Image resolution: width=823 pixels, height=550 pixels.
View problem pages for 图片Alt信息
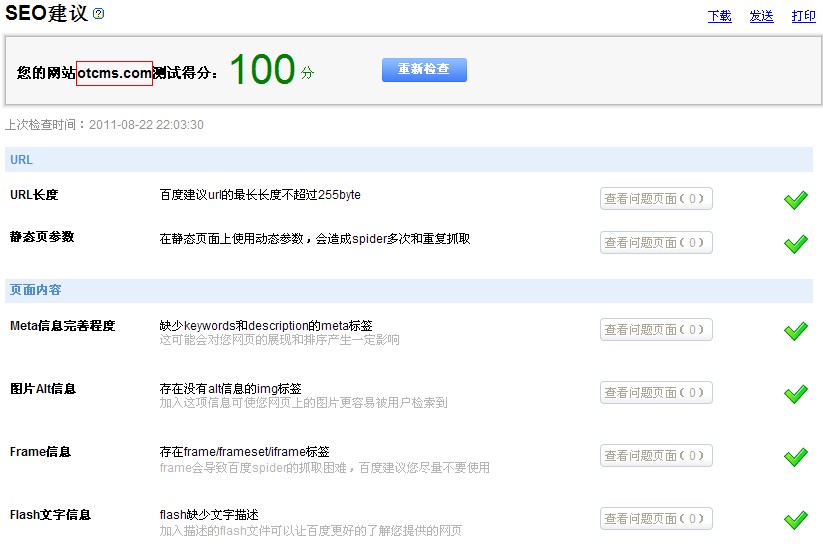(656, 393)
